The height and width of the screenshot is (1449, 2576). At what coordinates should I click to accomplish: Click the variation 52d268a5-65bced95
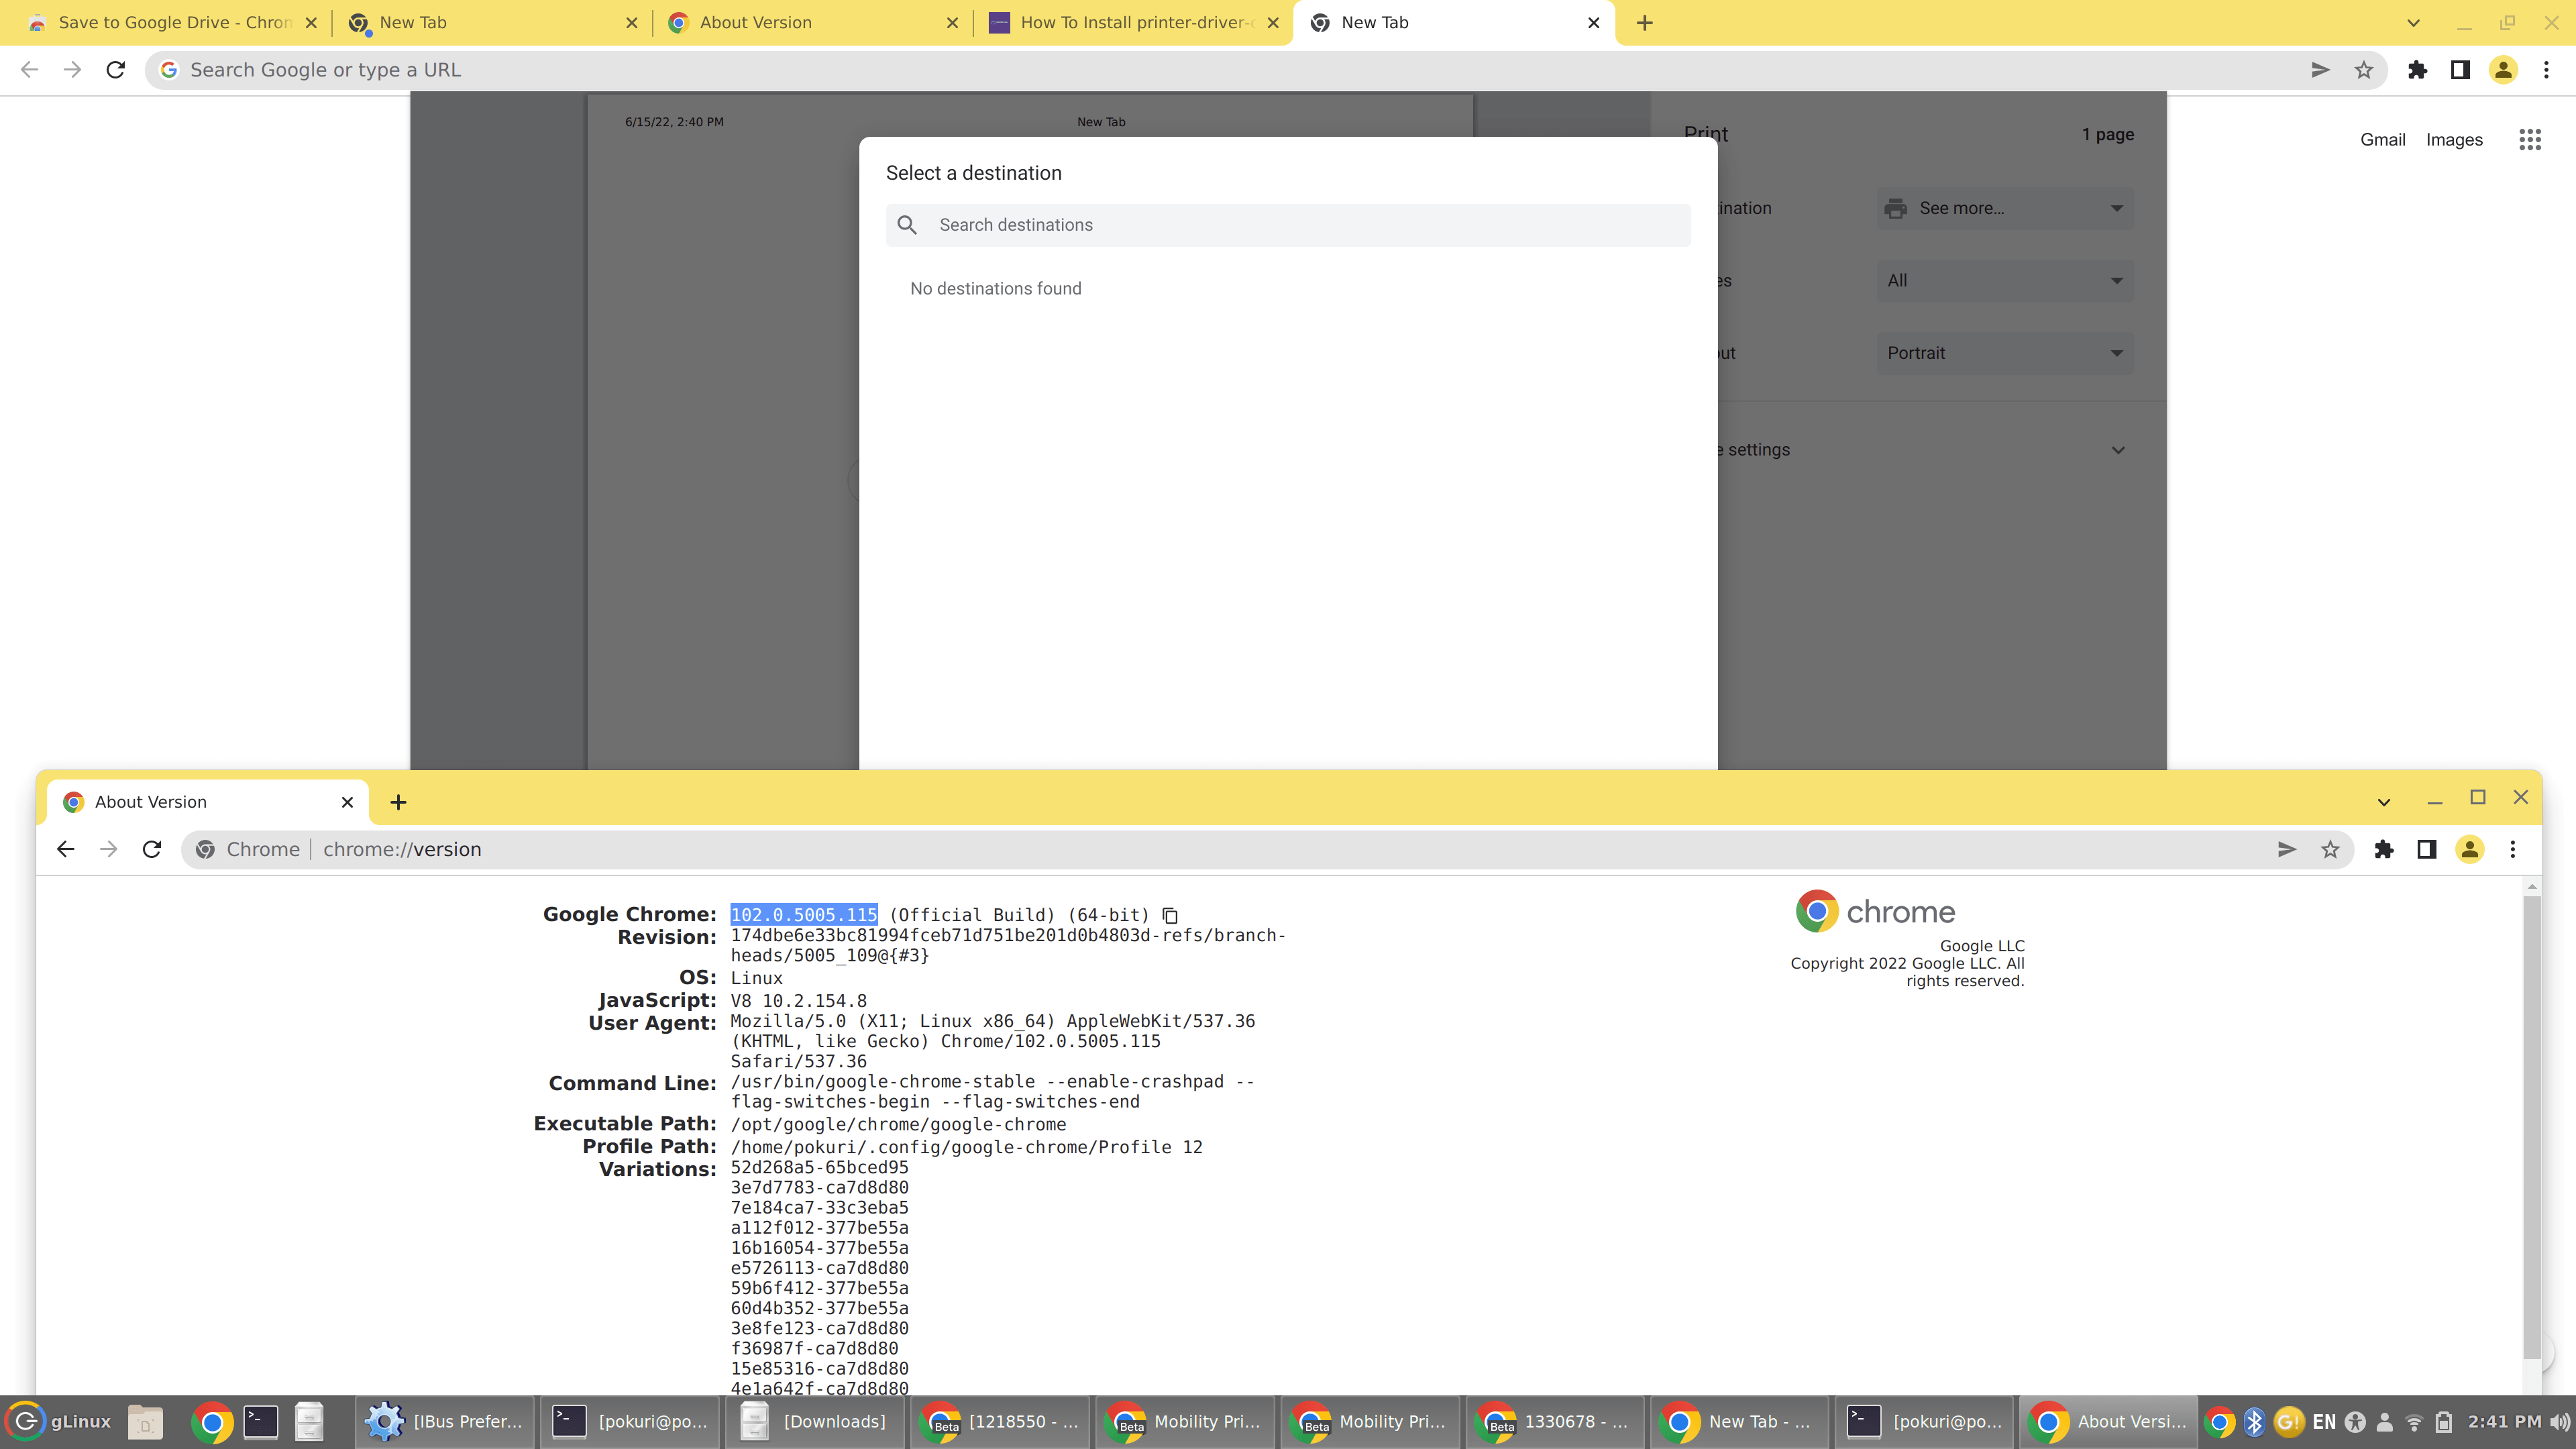819,1167
